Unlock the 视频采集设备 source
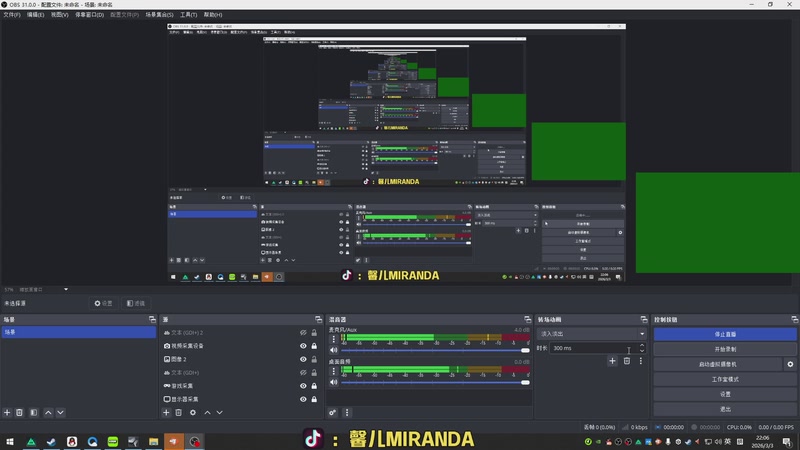Viewport: 800px width, 450px height. [x=314, y=346]
